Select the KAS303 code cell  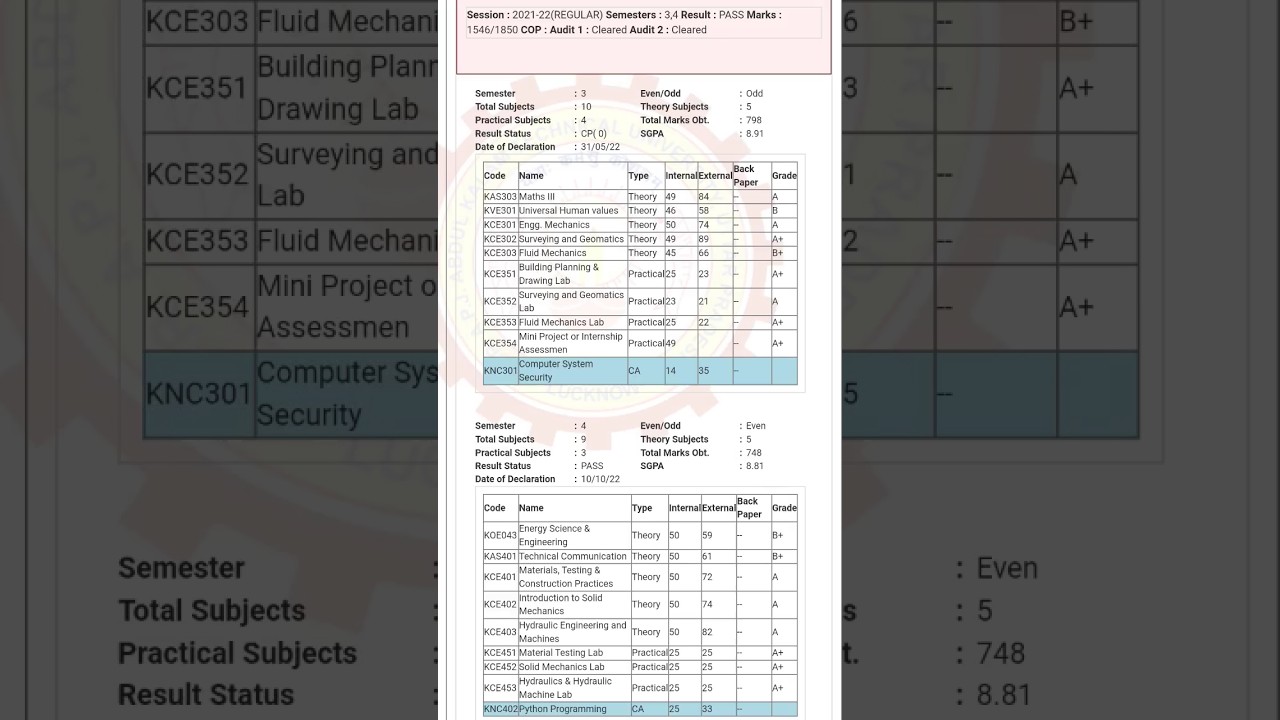[x=500, y=197]
